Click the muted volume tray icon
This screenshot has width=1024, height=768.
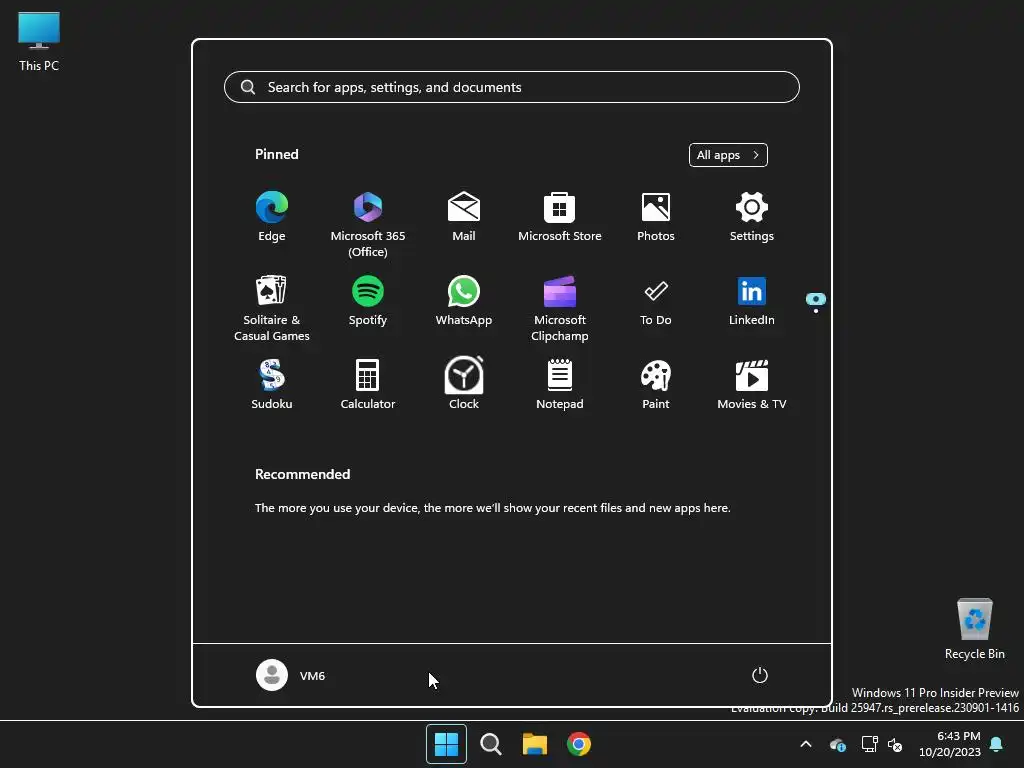[895, 744]
